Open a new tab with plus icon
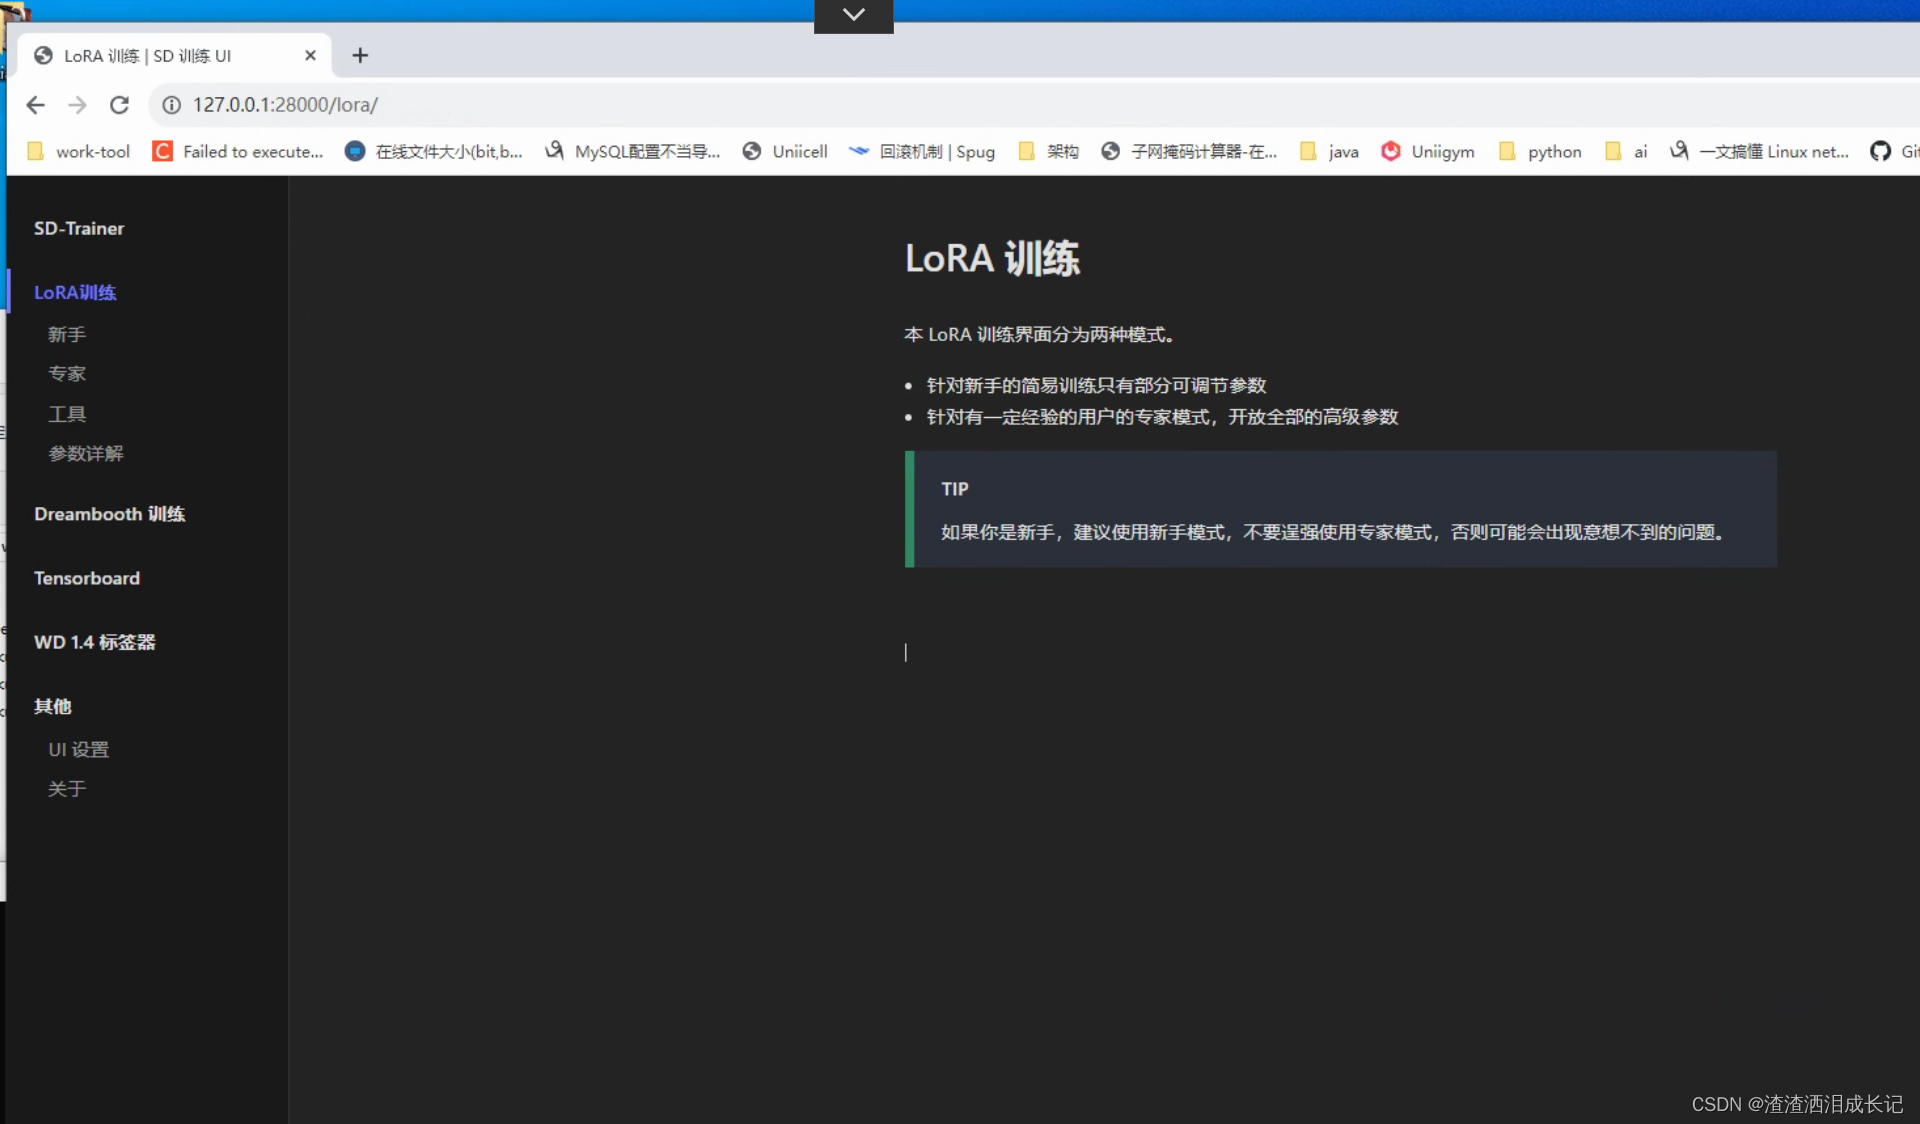Image resolution: width=1920 pixels, height=1124 pixels. point(360,56)
